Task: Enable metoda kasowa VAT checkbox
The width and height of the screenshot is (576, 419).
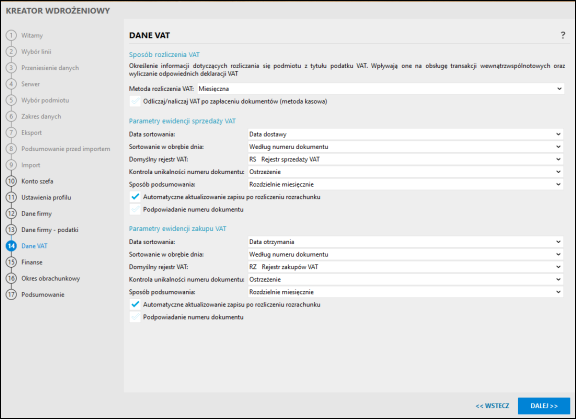Action: pyautogui.click(x=135, y=101)
